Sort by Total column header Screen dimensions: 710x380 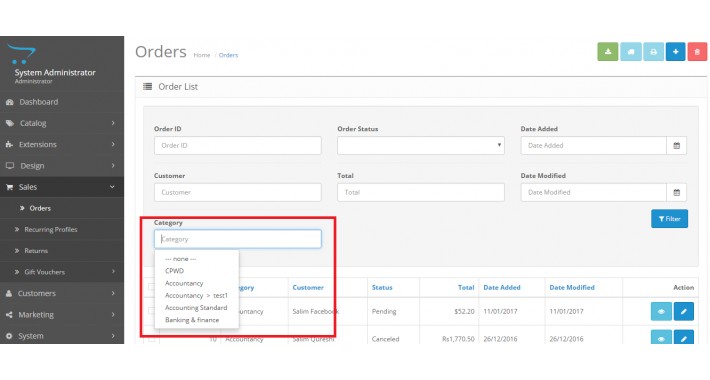[466, 288]
